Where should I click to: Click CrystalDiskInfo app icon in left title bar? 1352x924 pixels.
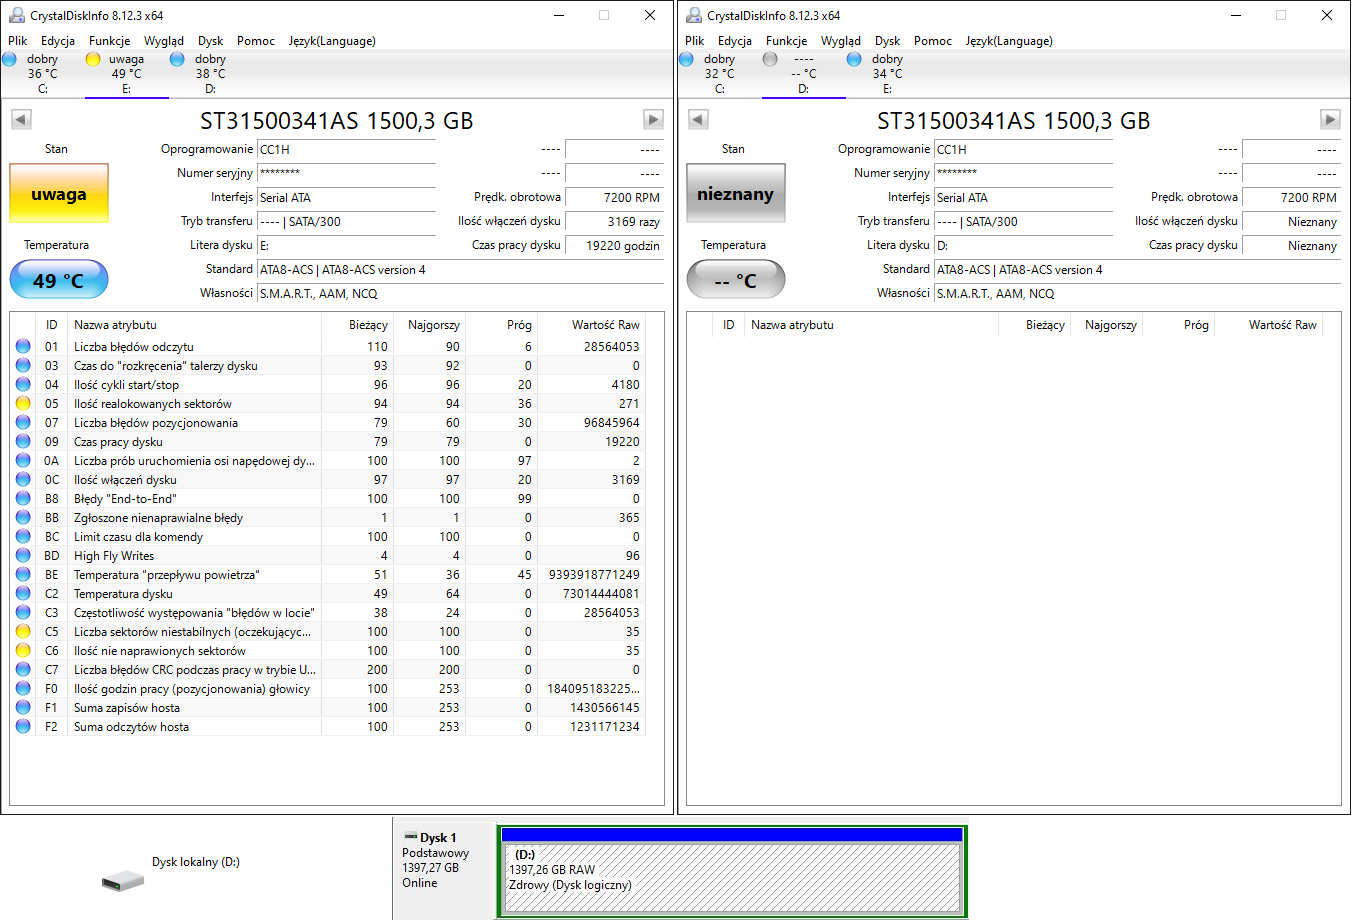(x=17, y=15)
